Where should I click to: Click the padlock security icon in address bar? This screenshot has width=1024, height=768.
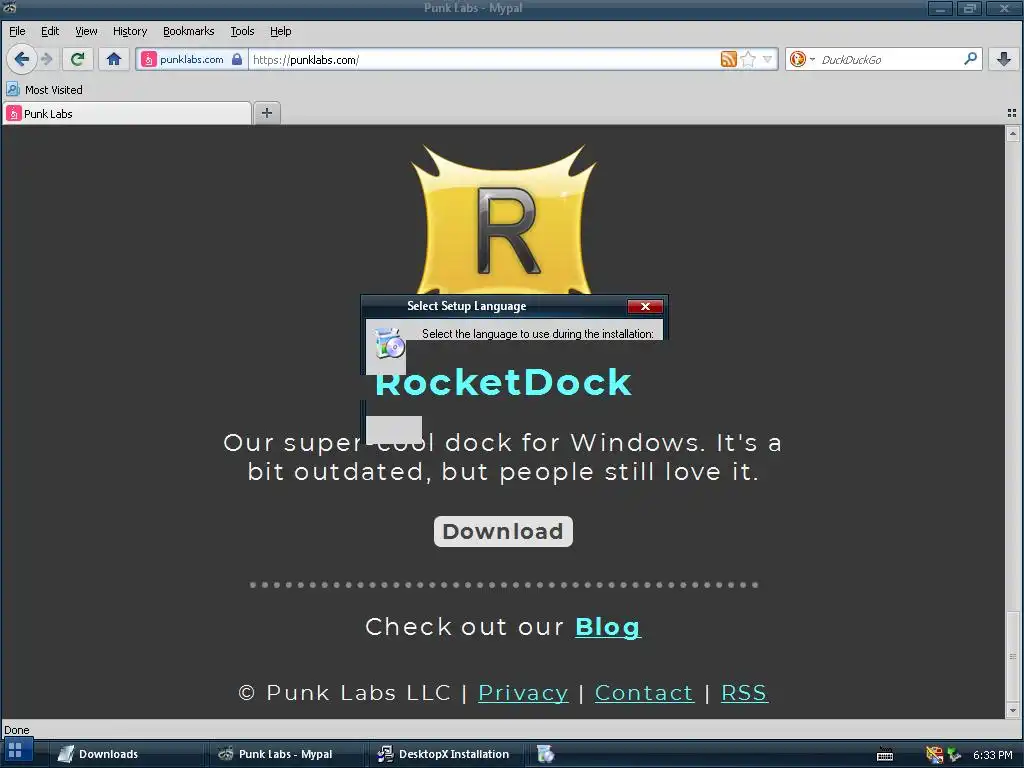point(237,59)
